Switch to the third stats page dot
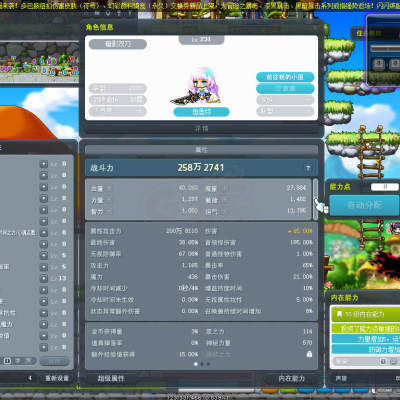The image size is (400, 400). pyautogui.click(x=208, y=364)
